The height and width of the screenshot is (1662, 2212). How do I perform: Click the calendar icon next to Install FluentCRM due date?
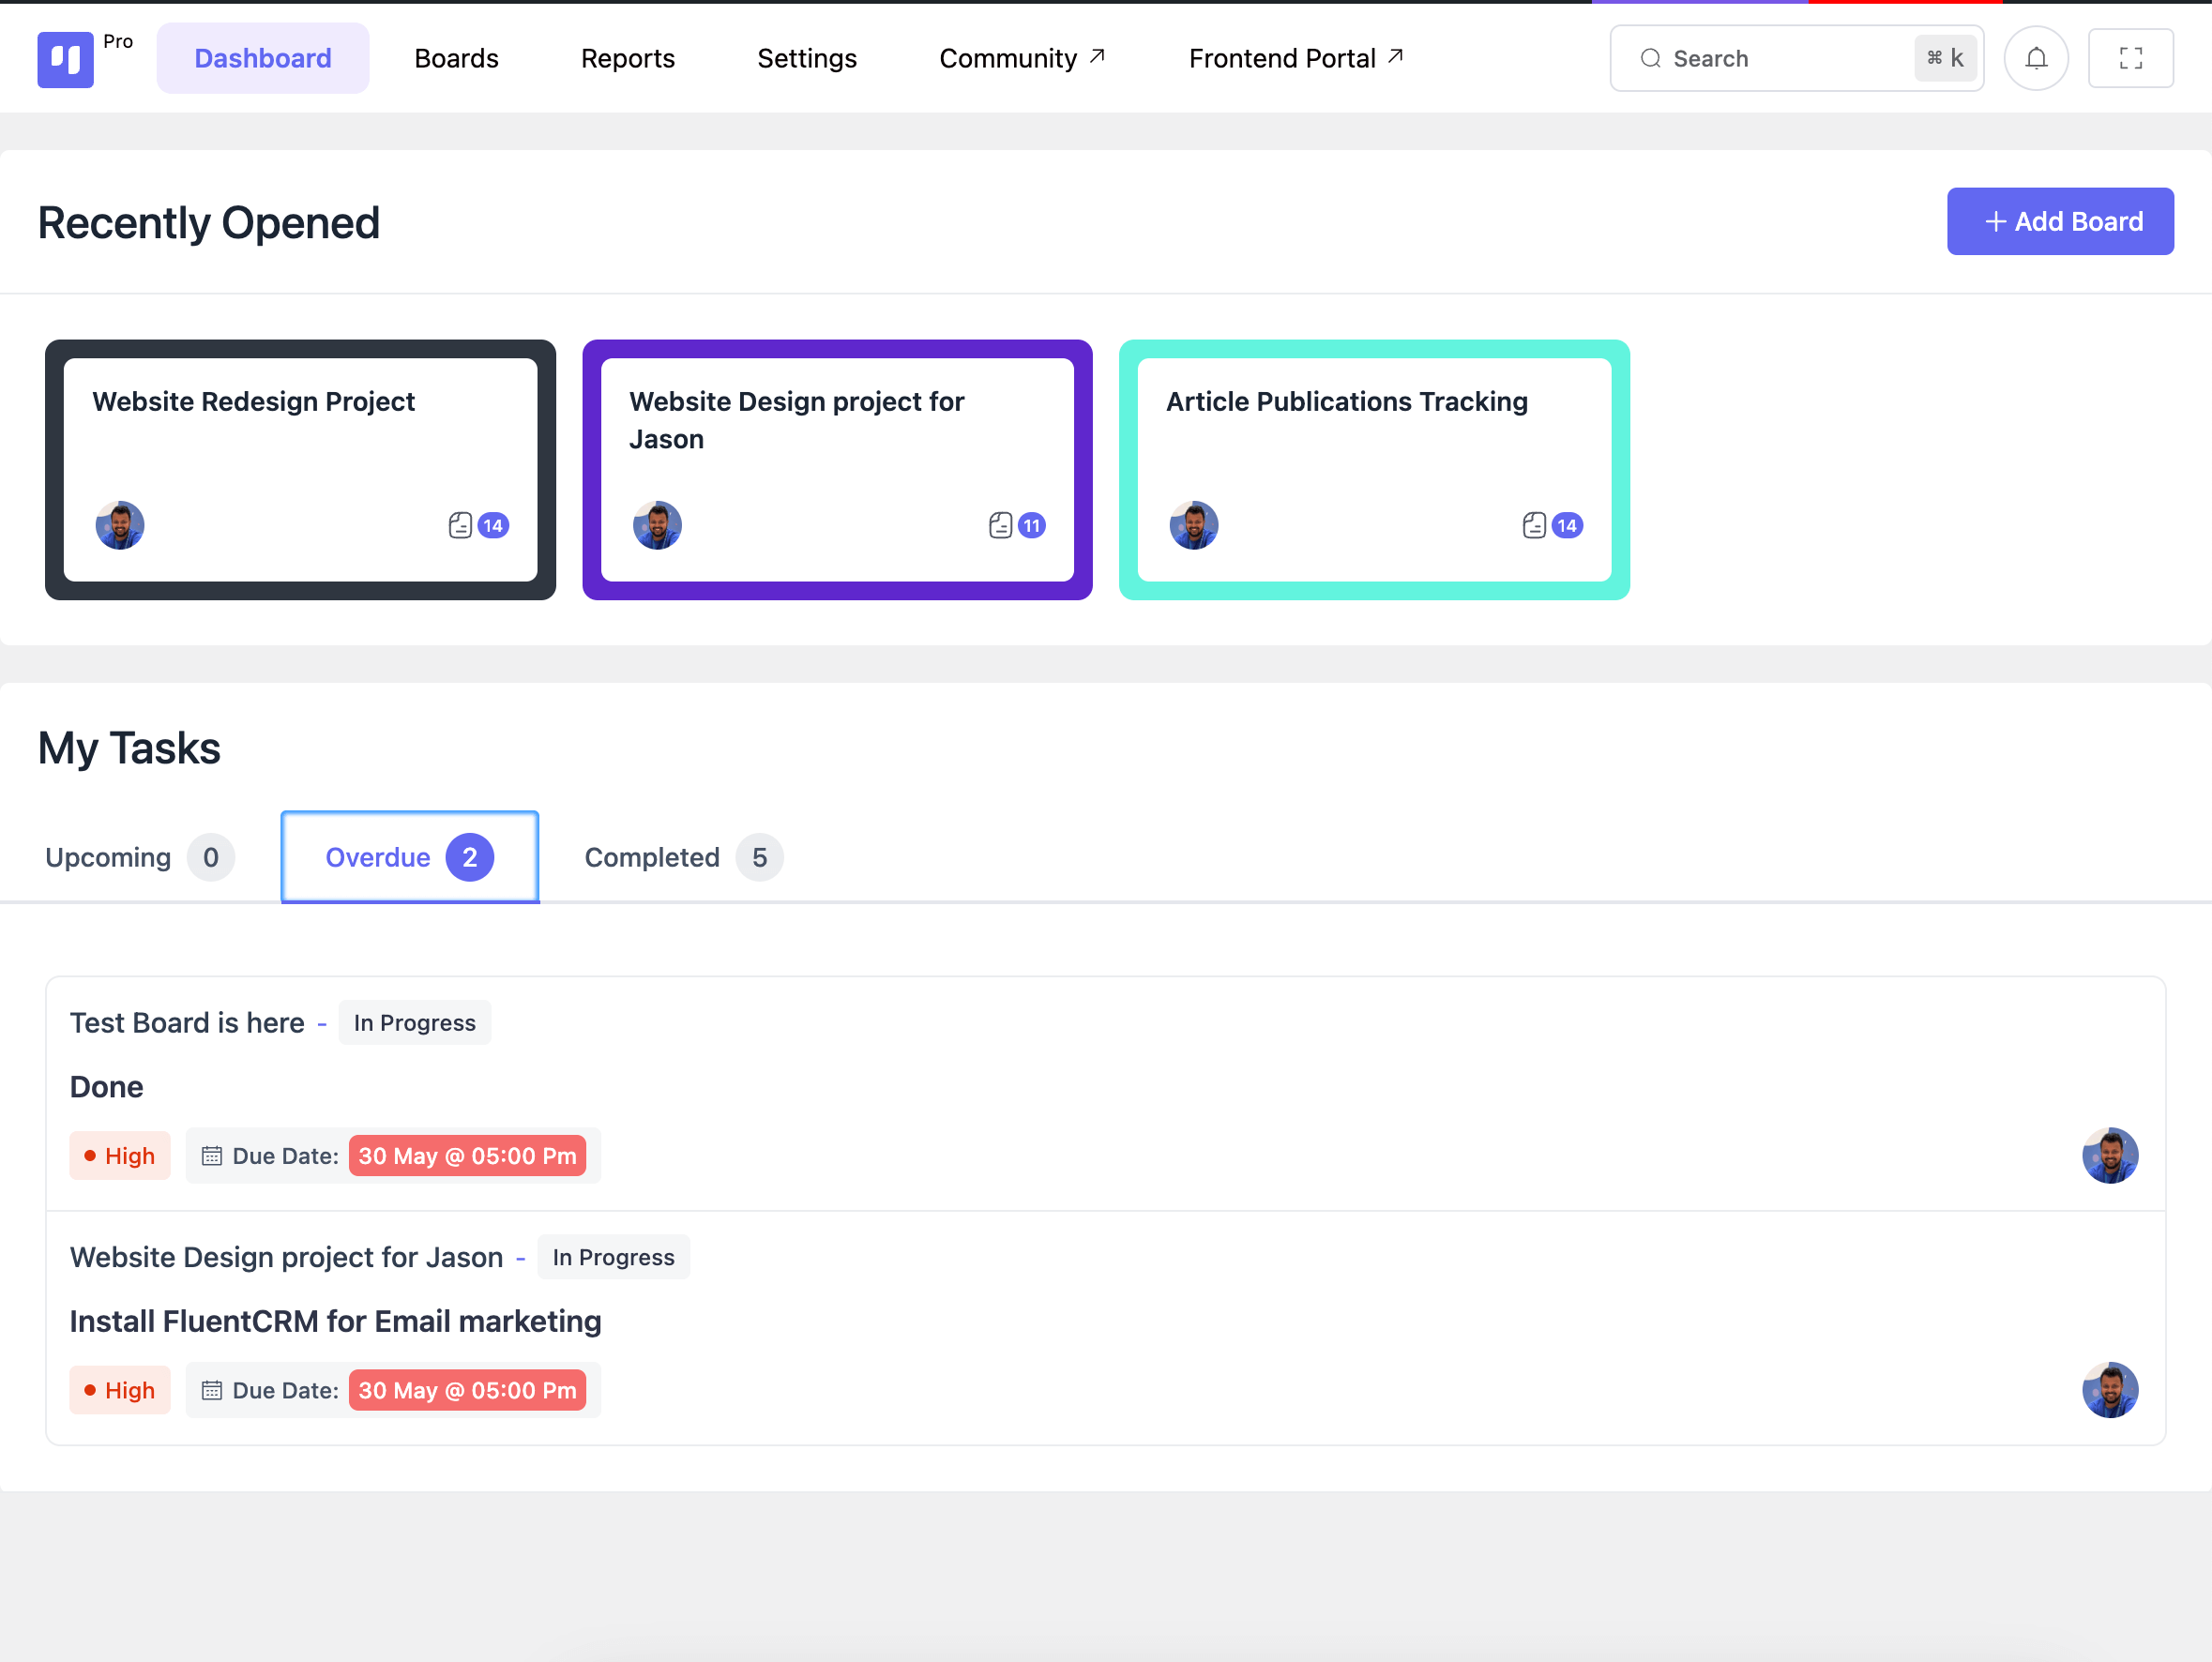click(x=209, y=1390)
